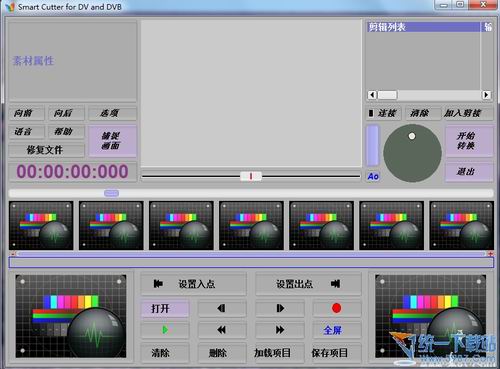Click the 设置入点 set in-point button

click(193, 284)
